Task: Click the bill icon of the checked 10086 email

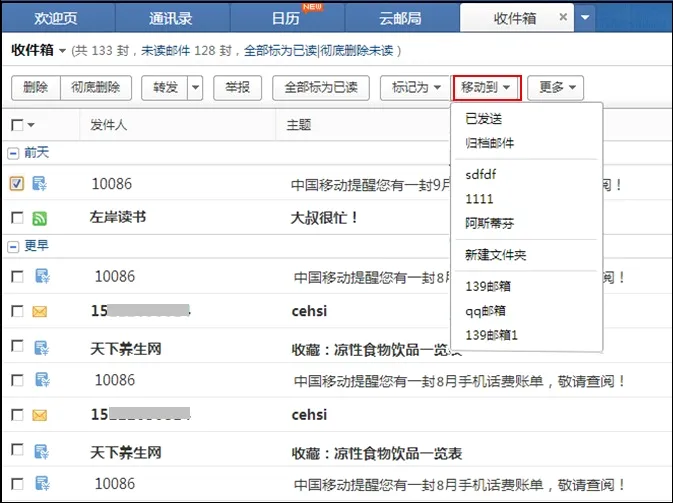Action: click(39, 184)
